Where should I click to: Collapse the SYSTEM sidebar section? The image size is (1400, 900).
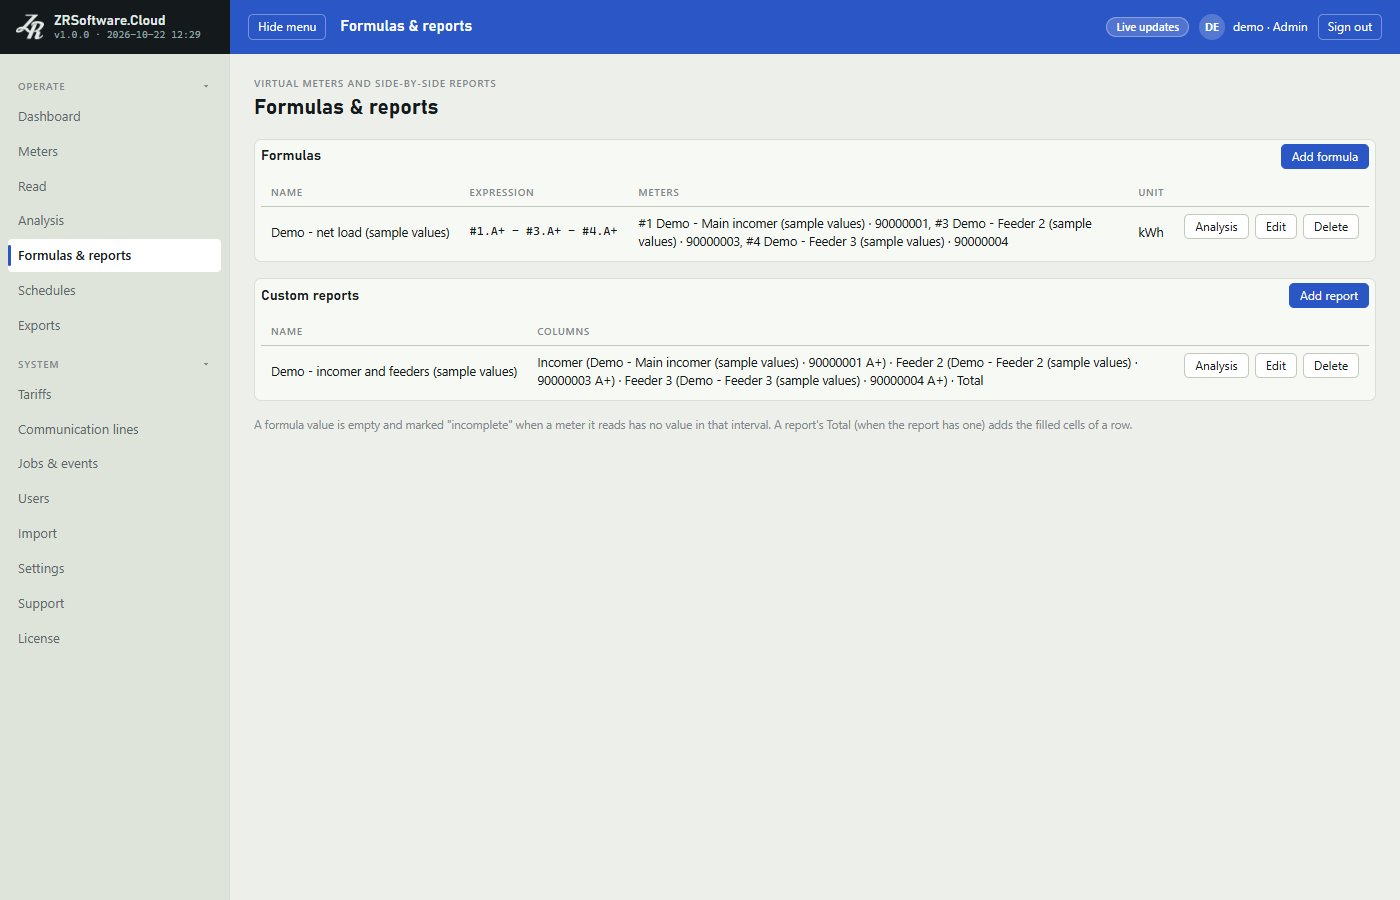coord(114,364)
